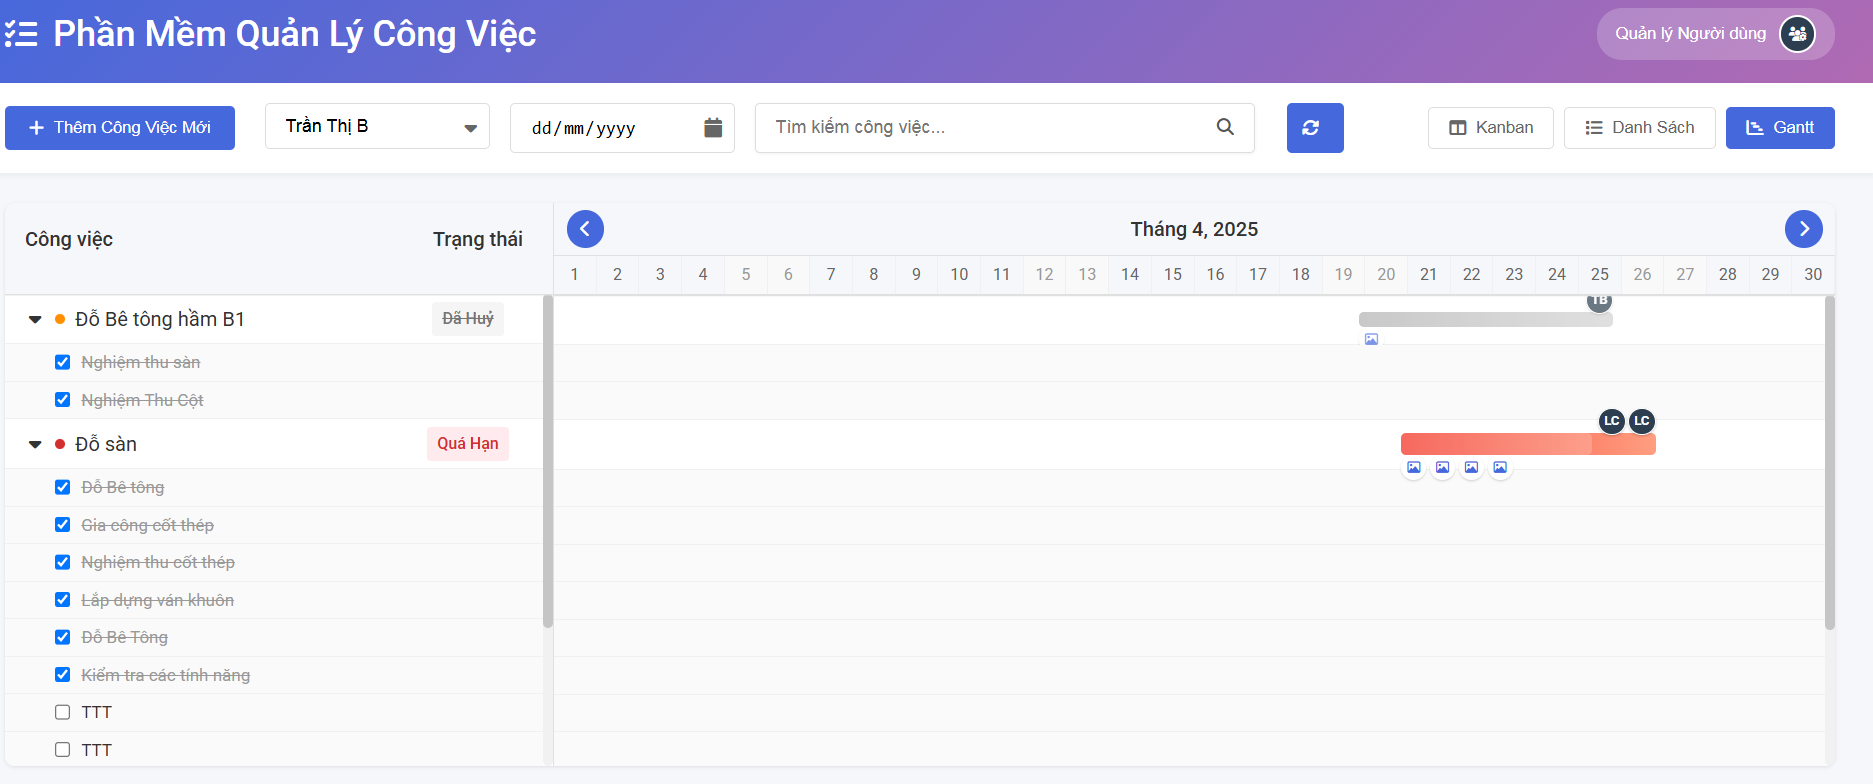Open the calendar picker icon
The width and height of the screenshot is (1873, 784).
(x=713, y=128)
